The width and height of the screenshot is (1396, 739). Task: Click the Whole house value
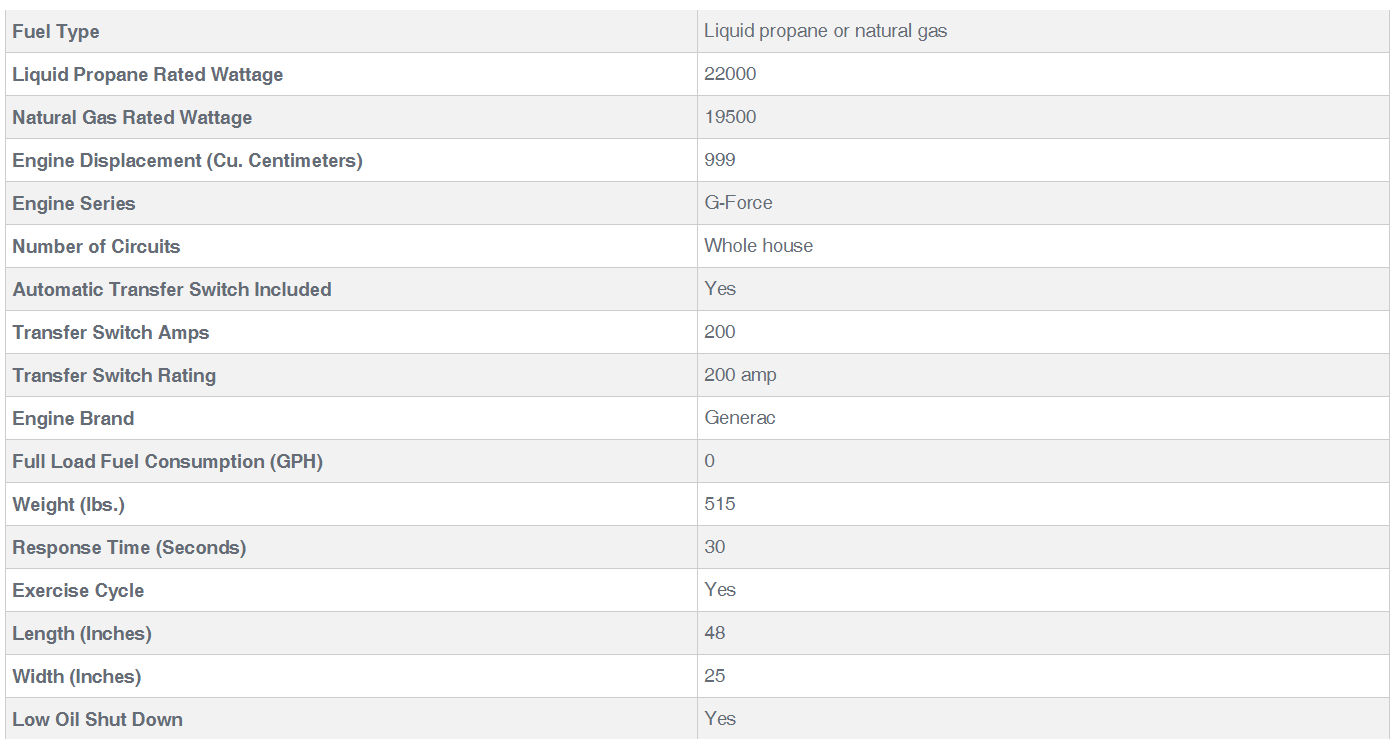pyautogui.click(x=758, y=246)
